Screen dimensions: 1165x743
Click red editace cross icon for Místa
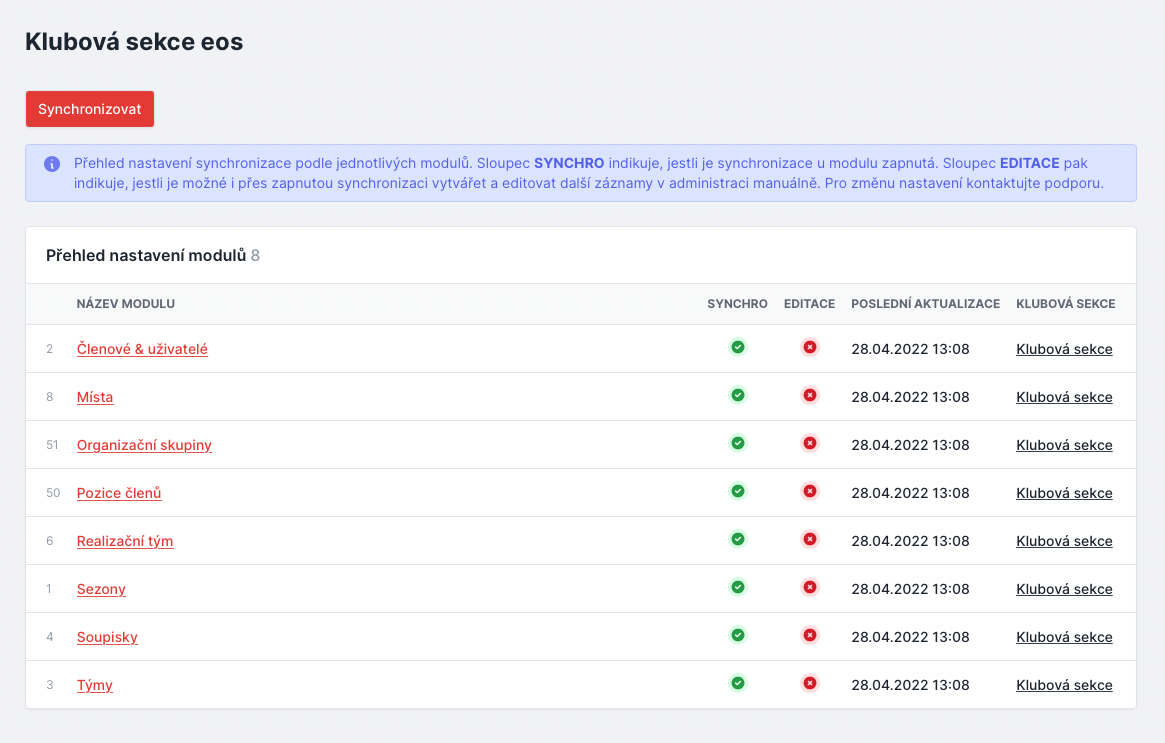(810, 395)
